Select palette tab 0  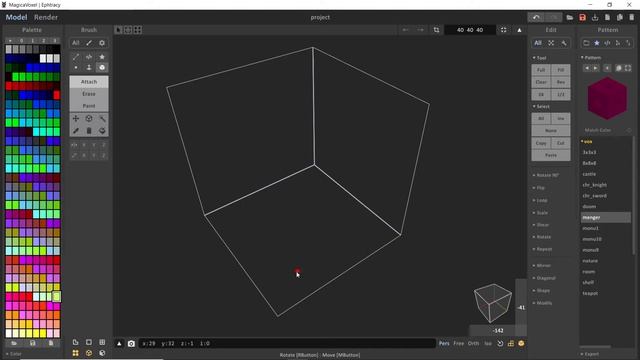[x=21, y=40]
